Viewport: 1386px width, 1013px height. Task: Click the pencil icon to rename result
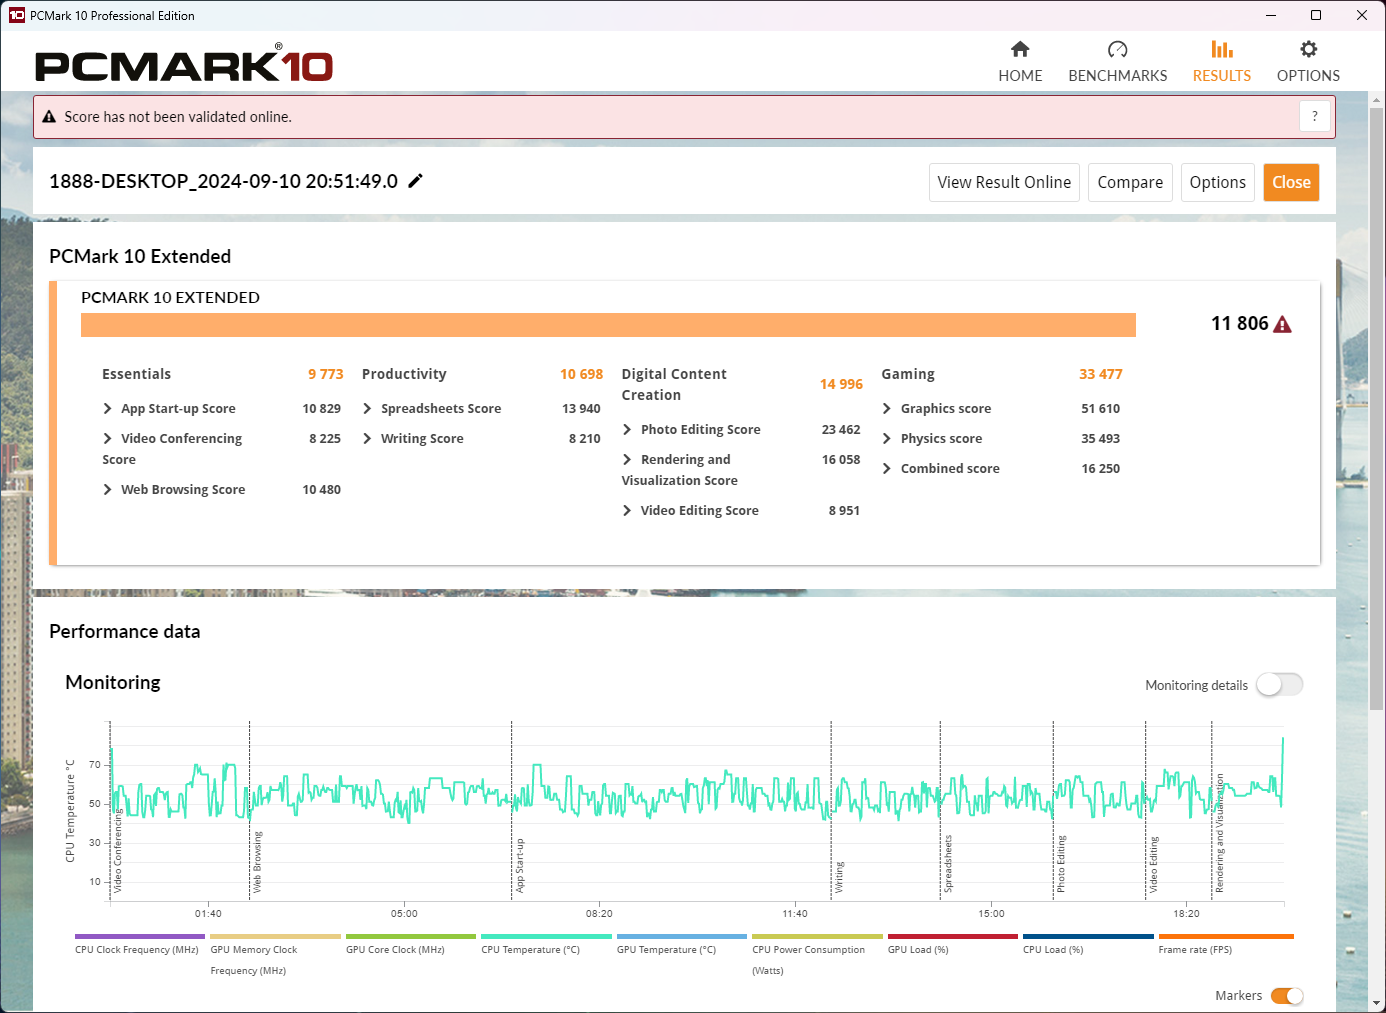(x=416, y=181)
